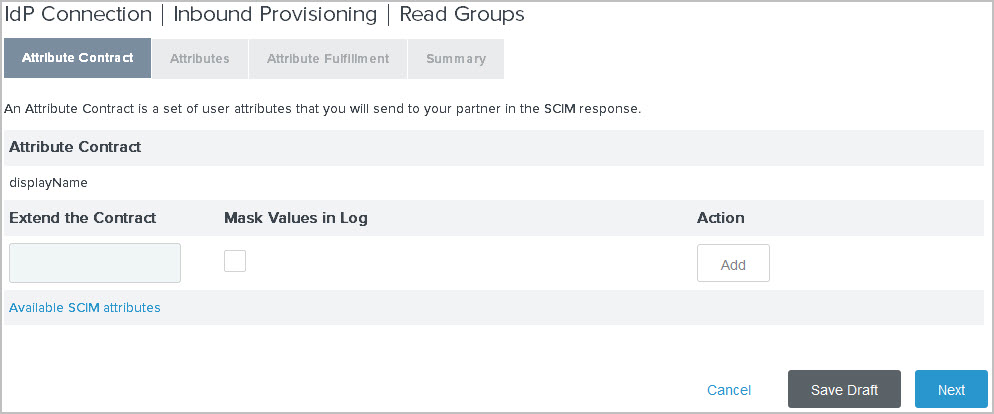Switch to the Attributes tab
Viewport: 994px width, 414px height.
[200, 59]
